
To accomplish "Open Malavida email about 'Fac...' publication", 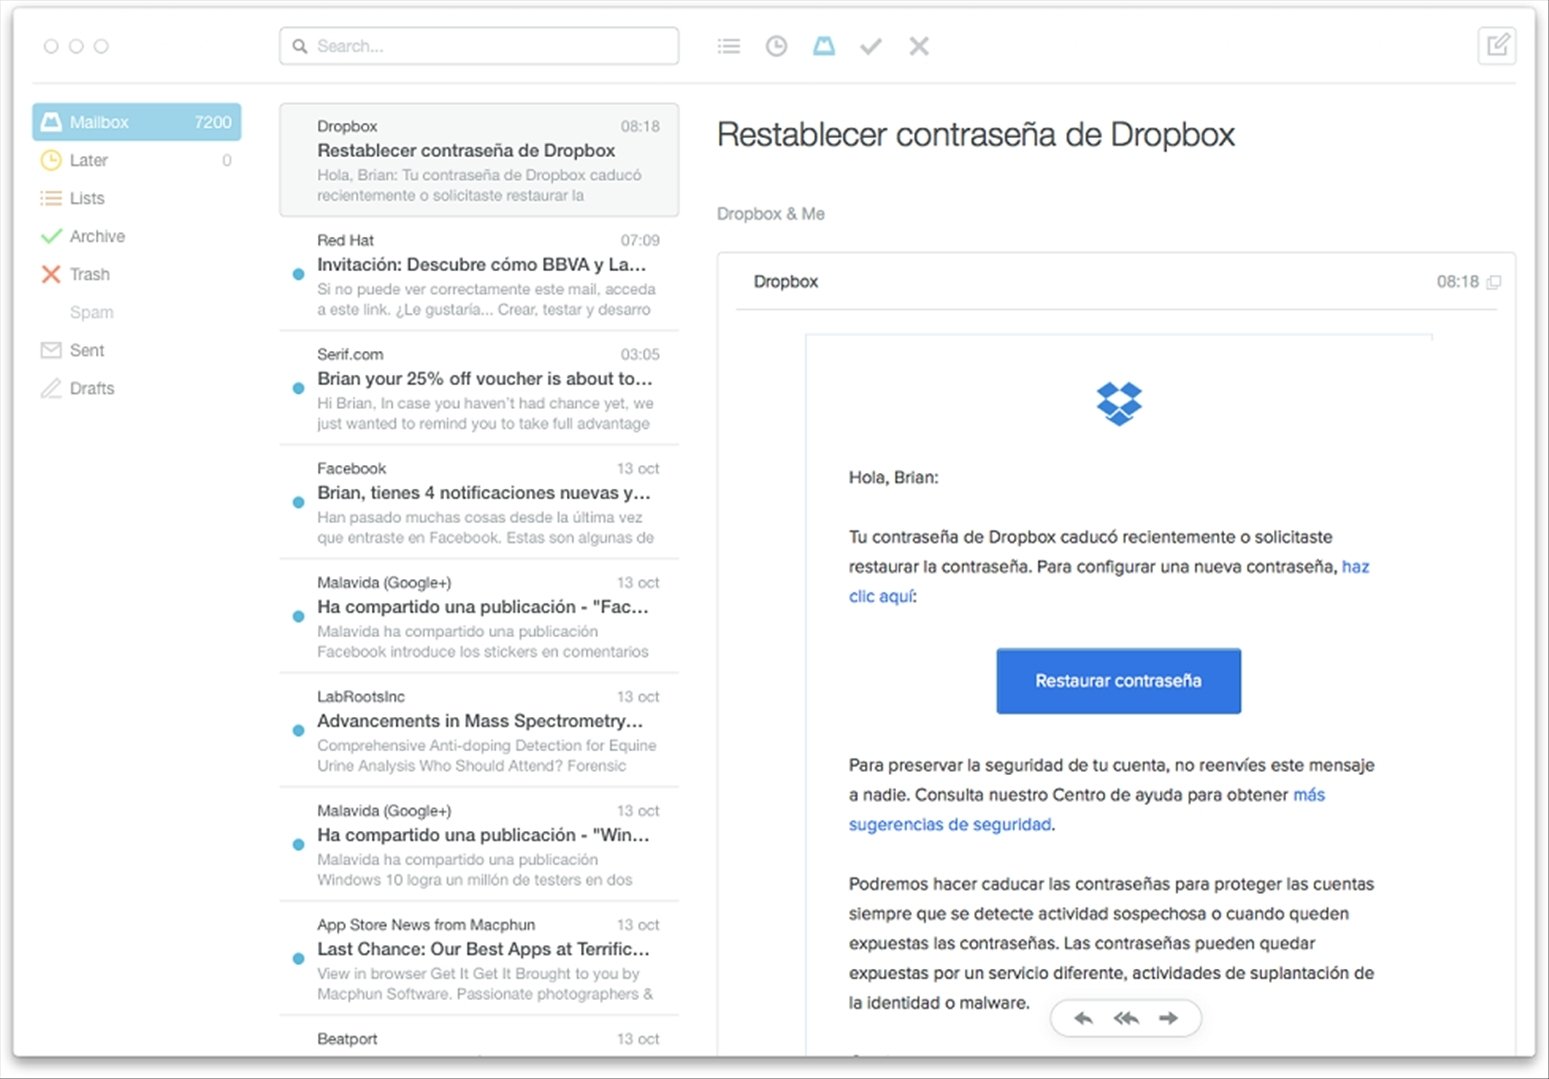I will click(x=479, y=616).
